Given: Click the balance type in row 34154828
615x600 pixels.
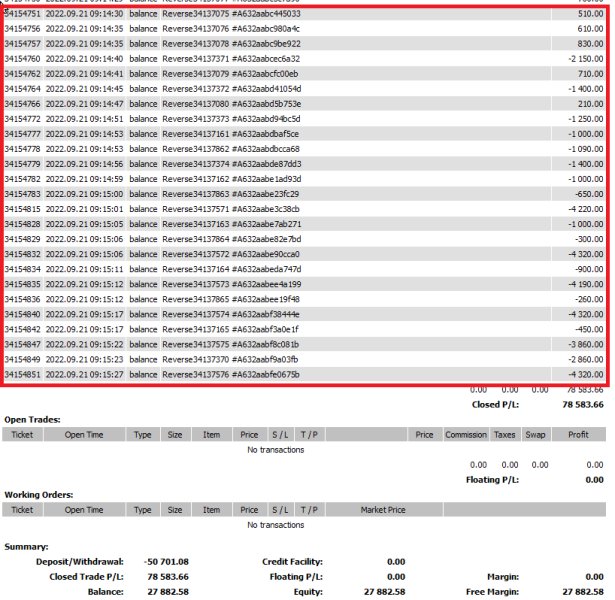Looking at the screenshot, I should pyautogui.click(x=143, y=224).
